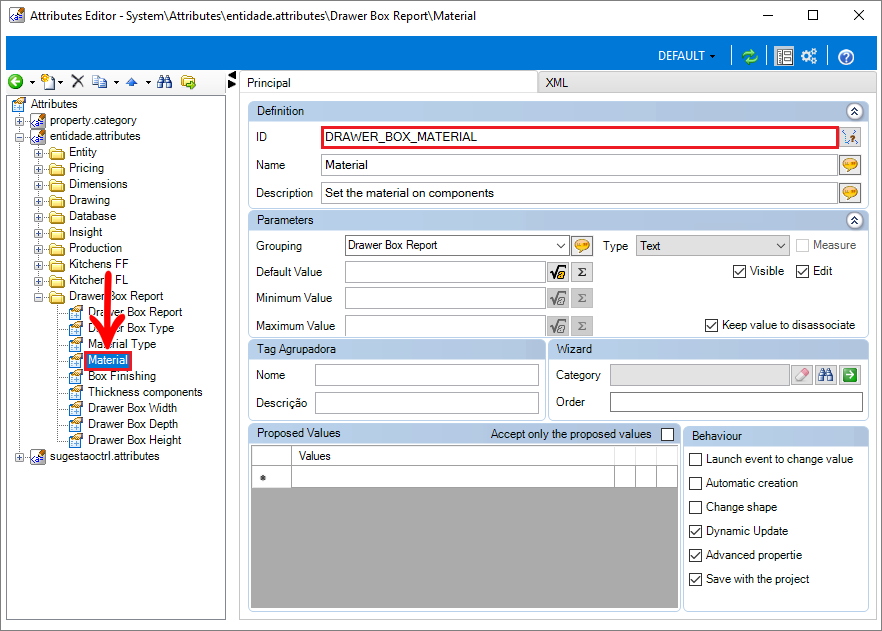This screenshot has height=631, width=882.
Task: Uncheck the Visible checkbox
Action: click(739, 272)
